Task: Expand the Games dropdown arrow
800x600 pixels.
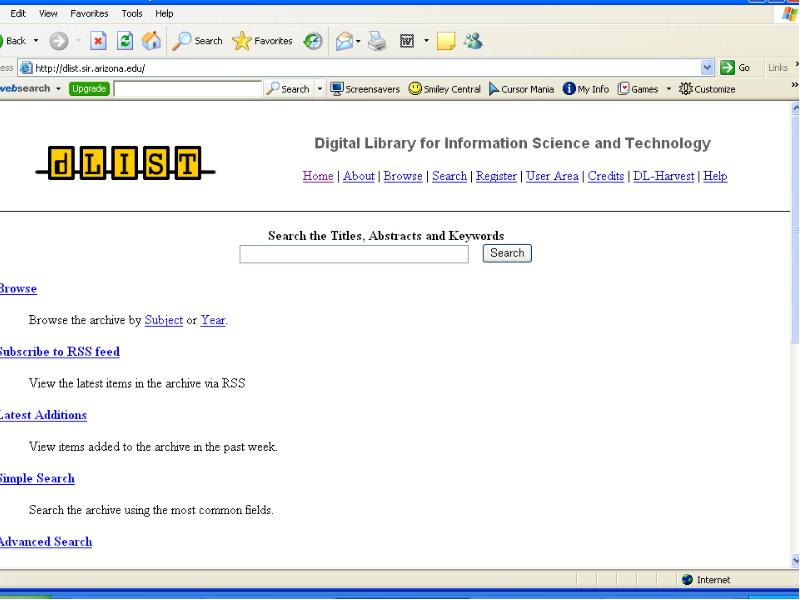Action: (x=669, y=89)
